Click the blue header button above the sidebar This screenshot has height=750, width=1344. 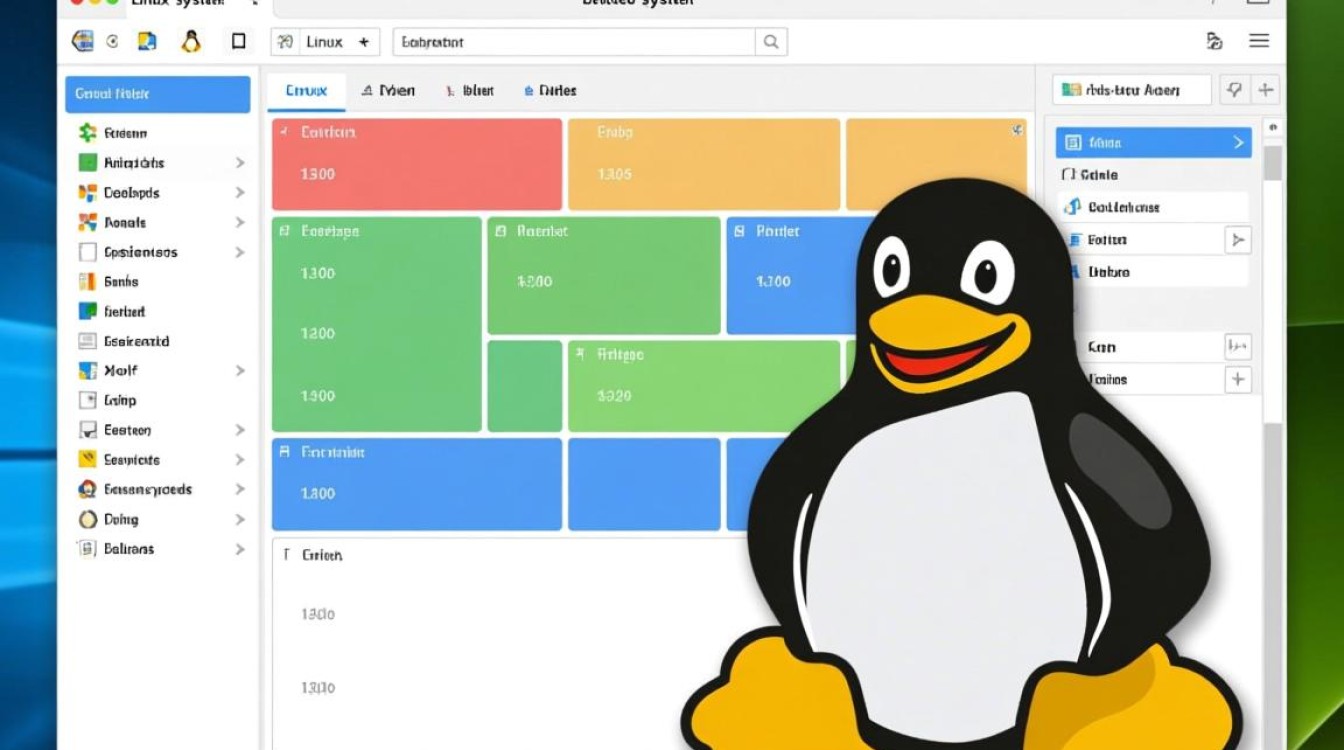[x=157, y=94]
